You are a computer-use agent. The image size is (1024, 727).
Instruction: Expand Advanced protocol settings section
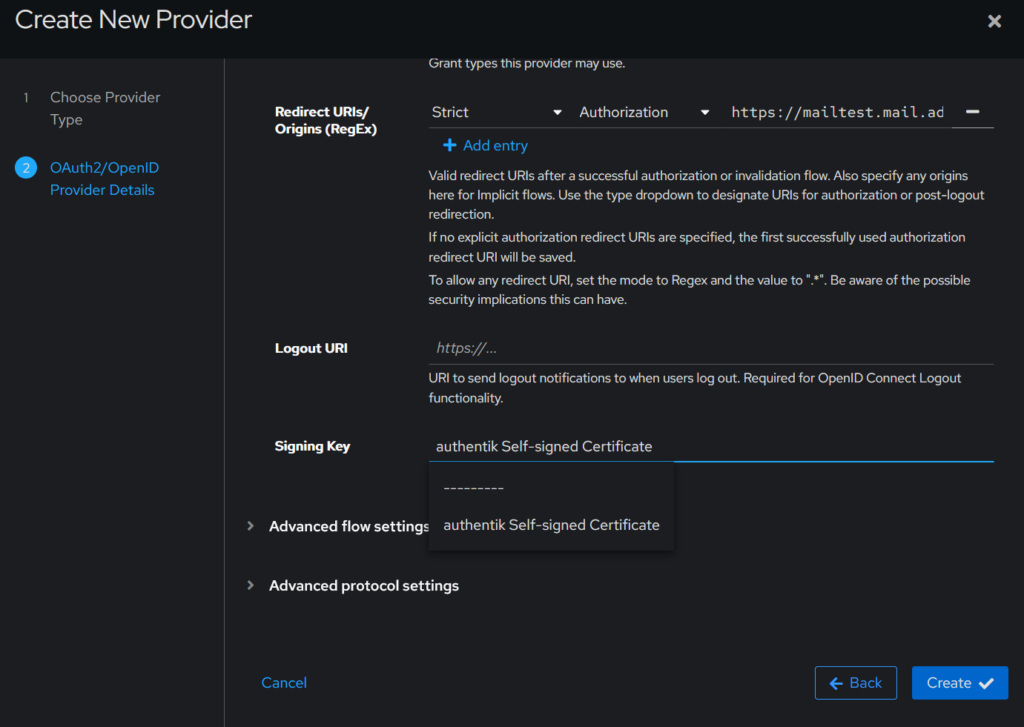pos(353,586)
